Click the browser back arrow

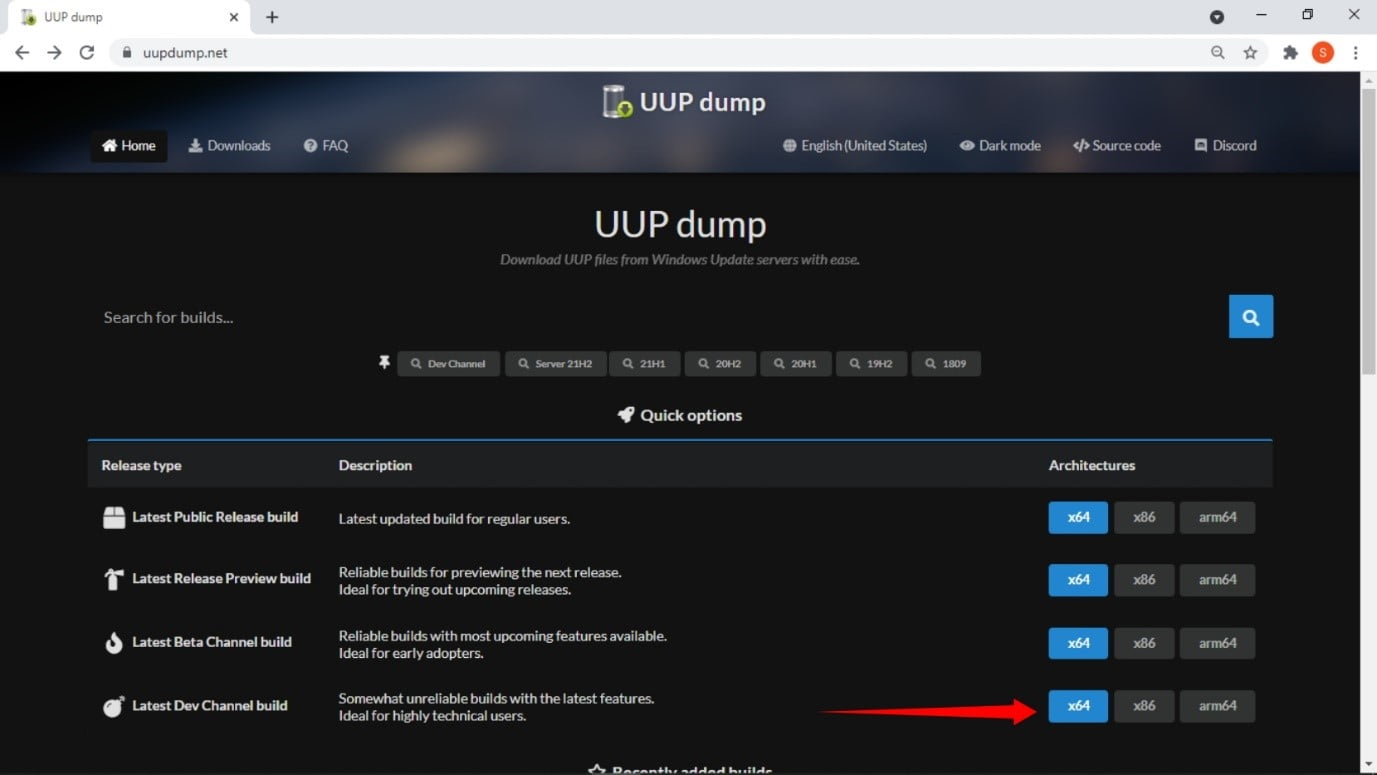pos(22,52)
